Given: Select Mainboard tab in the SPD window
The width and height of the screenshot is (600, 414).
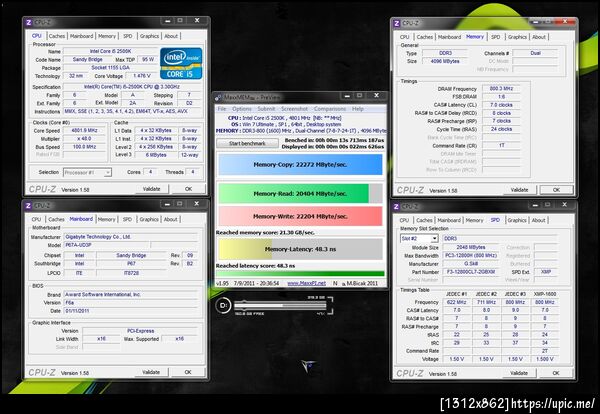Looking at the screenshot, I should click(x=449, y=220).
